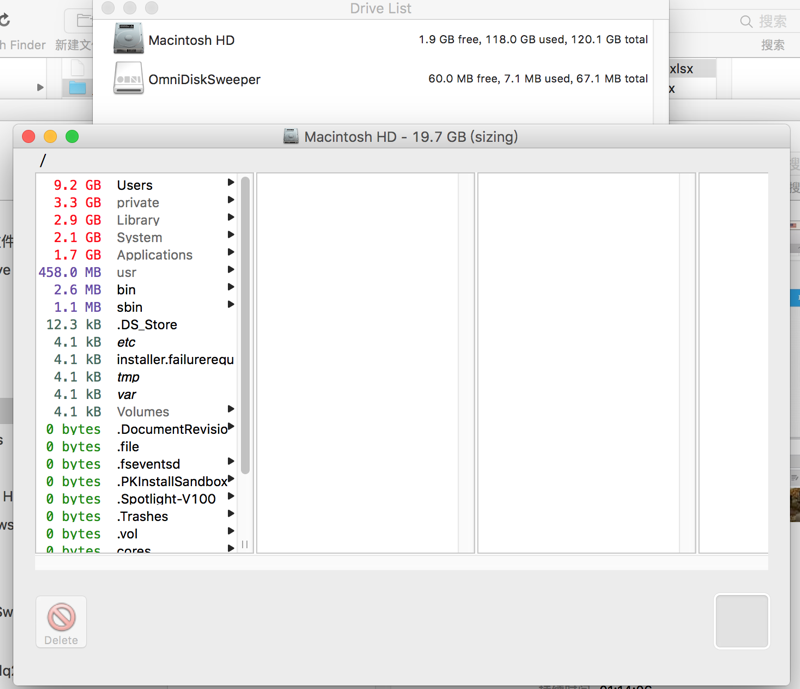Select Macintosh HD drive icon in Drive List

[x=128, y=39]
